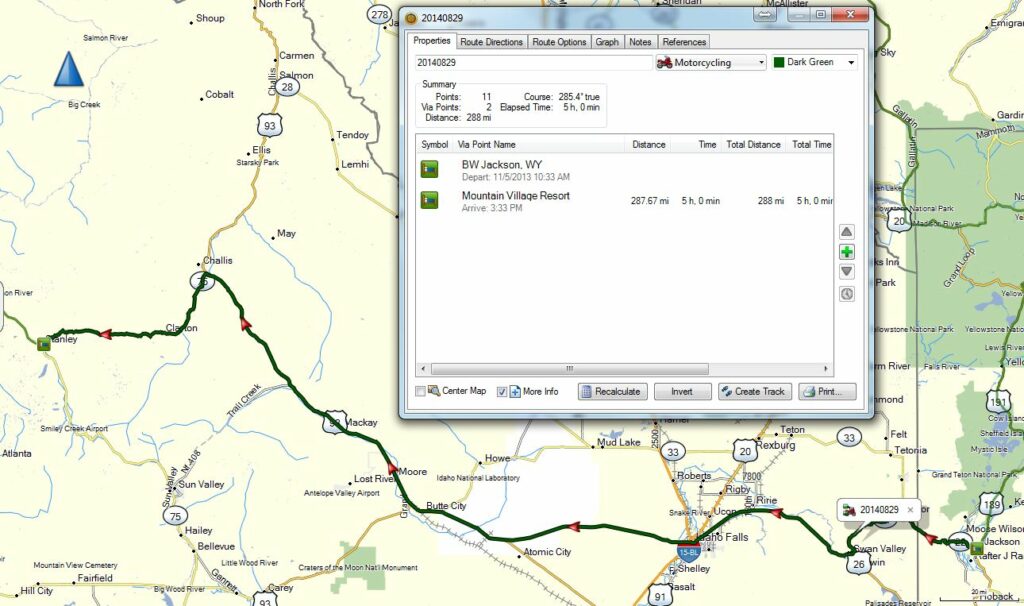Enable the Center Map checkbox
Viewport: 1024px width, 606px height.
coord(421,391)
